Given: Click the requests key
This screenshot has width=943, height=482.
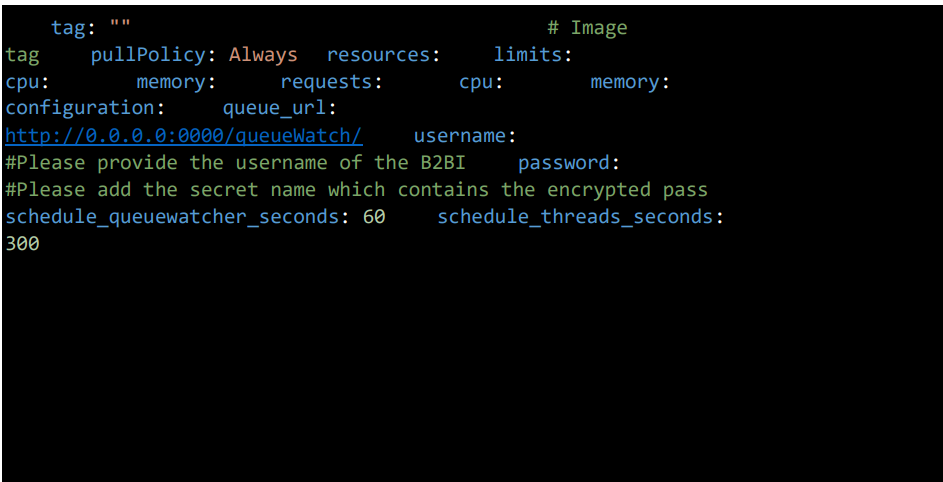Looking at the screenshot, I should (x=327, y=82).
